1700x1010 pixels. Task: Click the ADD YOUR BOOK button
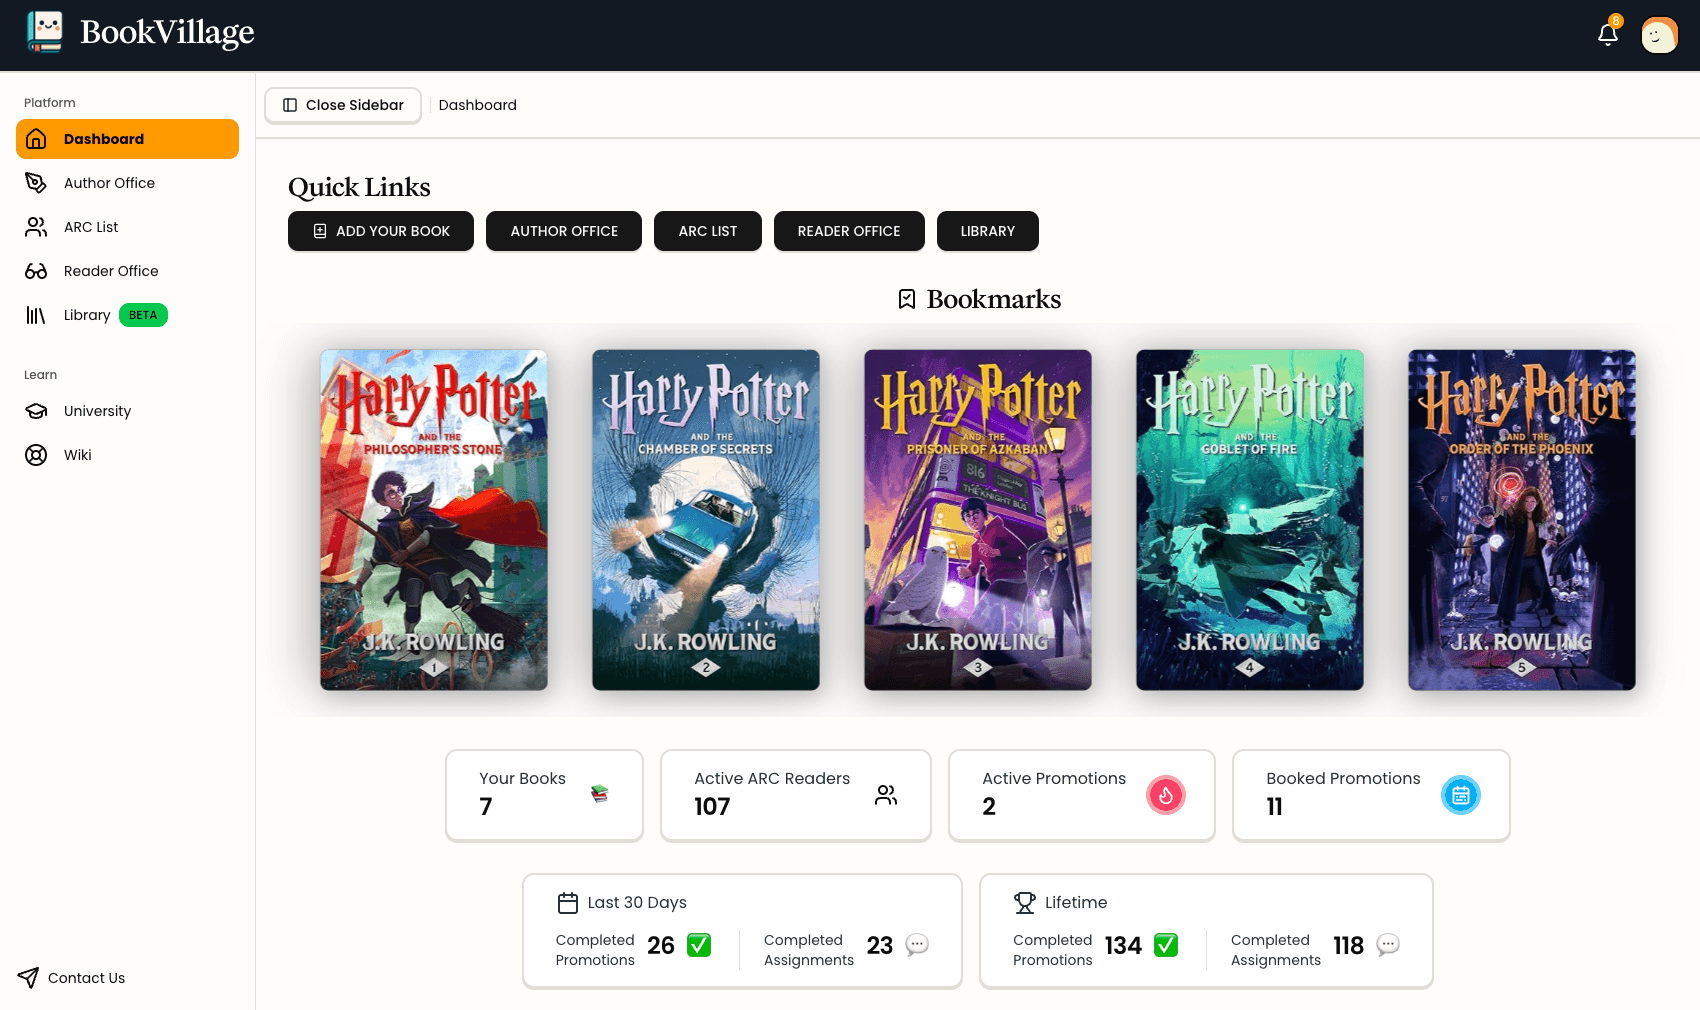(x=380, y=231)
